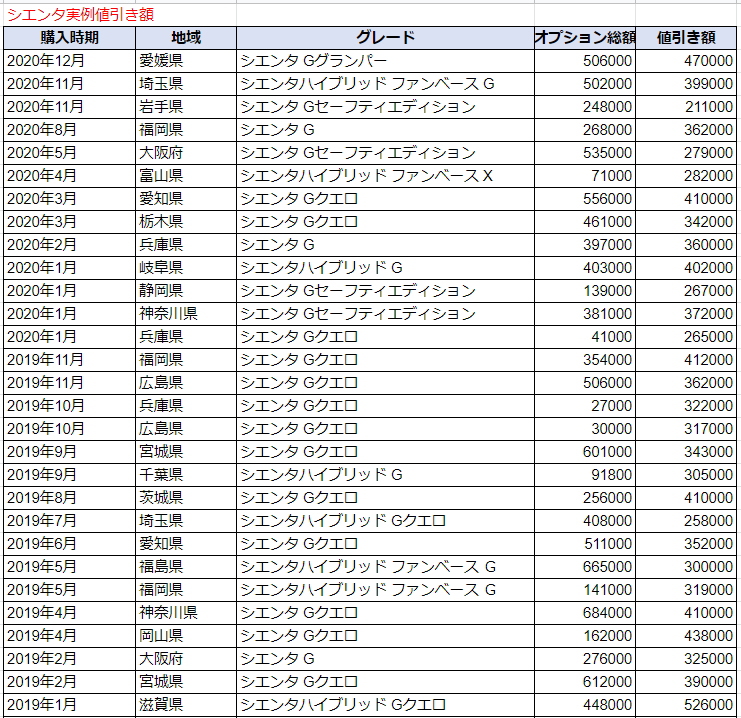741x718 pixels.
Task: Select the 栃木県 region cell
Action: click(186, 222)
